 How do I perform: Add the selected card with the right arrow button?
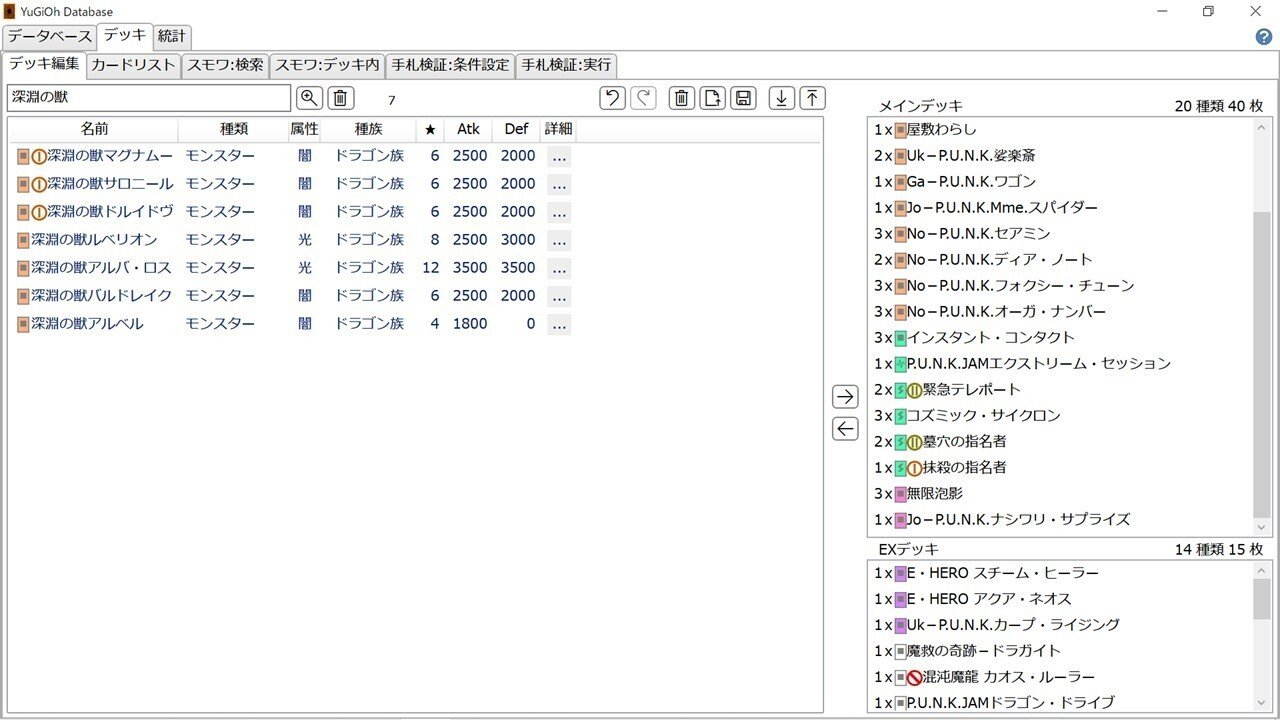click(845, 397)
